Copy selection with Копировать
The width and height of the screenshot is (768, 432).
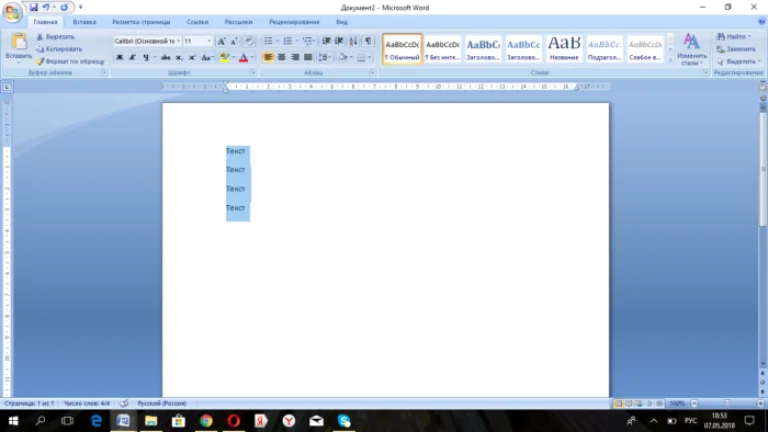pyautogui.click(x=59, y=49)
